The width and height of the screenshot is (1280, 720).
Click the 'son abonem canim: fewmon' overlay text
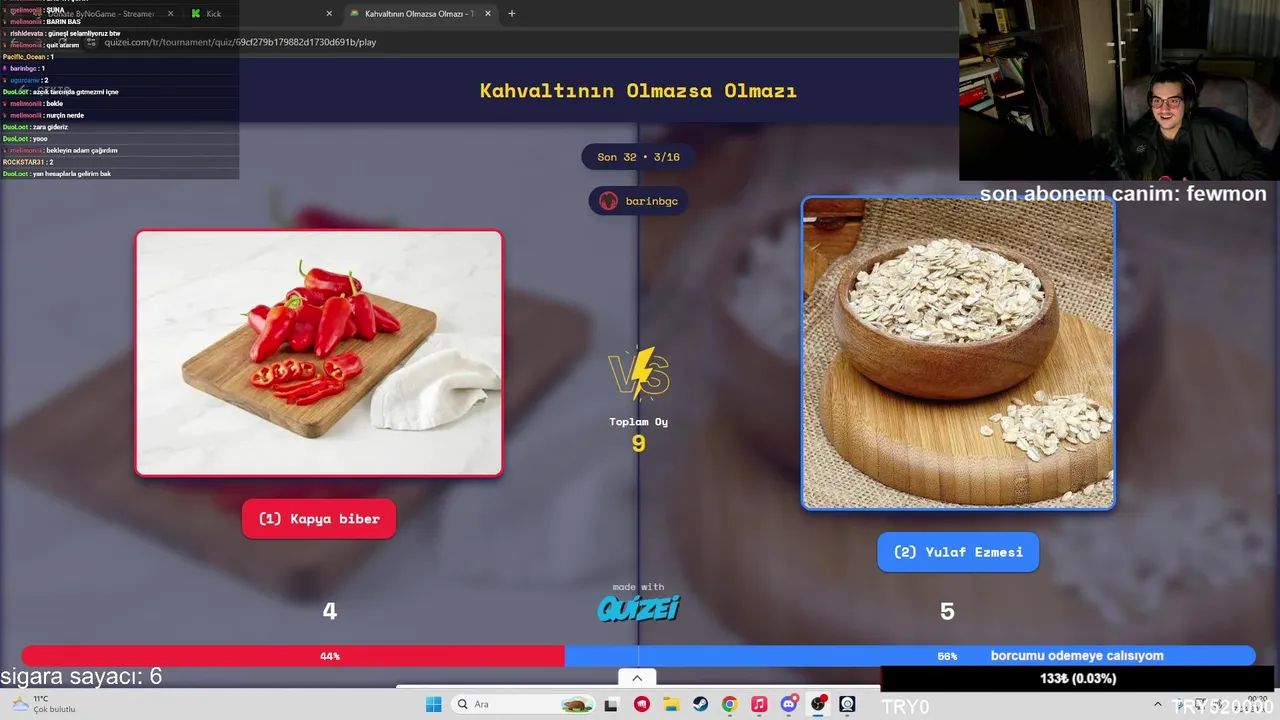[1123, 194]
